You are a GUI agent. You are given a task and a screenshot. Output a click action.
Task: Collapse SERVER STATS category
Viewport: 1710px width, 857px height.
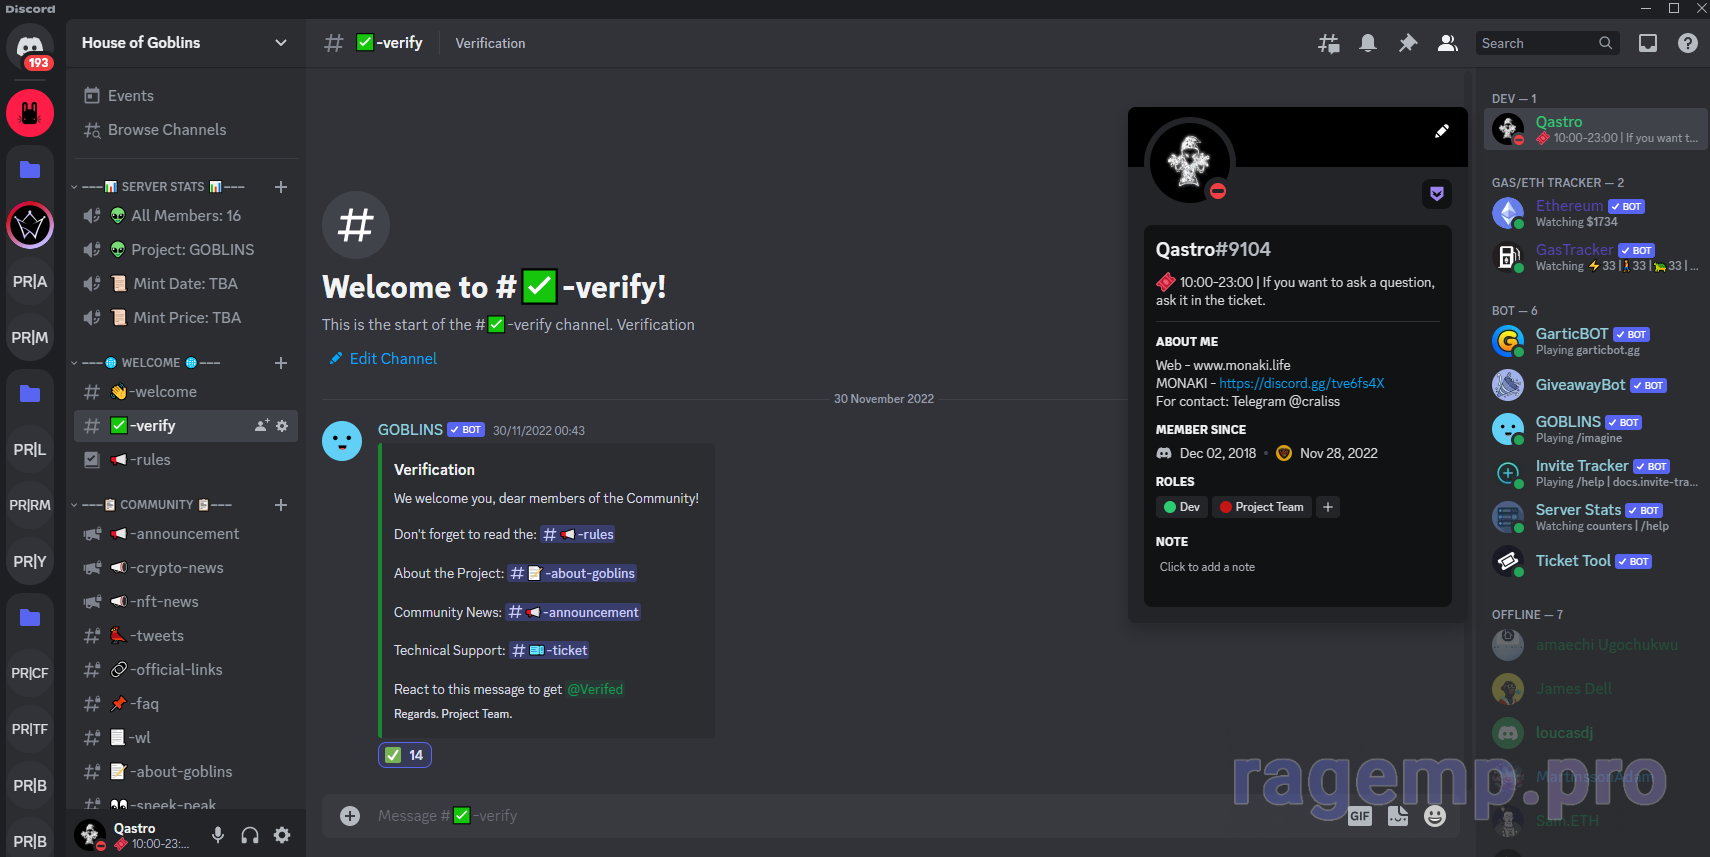click(158, 187)
